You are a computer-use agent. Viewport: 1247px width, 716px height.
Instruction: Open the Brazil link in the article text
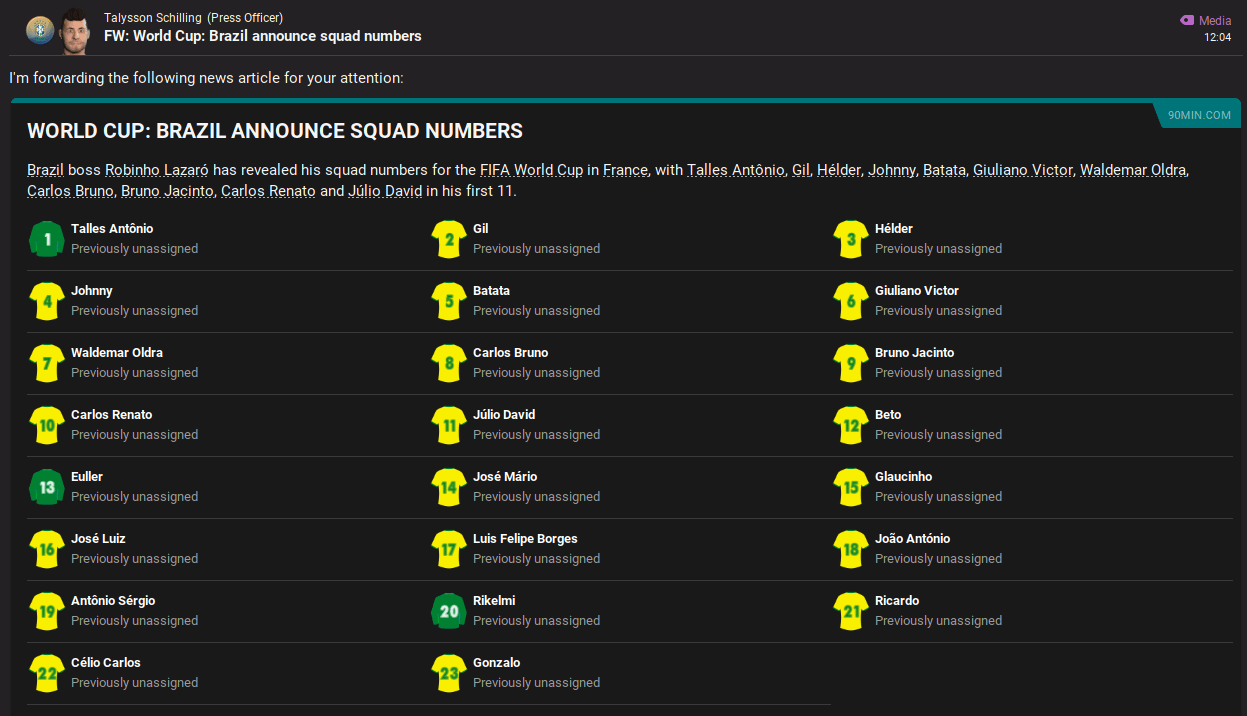point(45,170)
